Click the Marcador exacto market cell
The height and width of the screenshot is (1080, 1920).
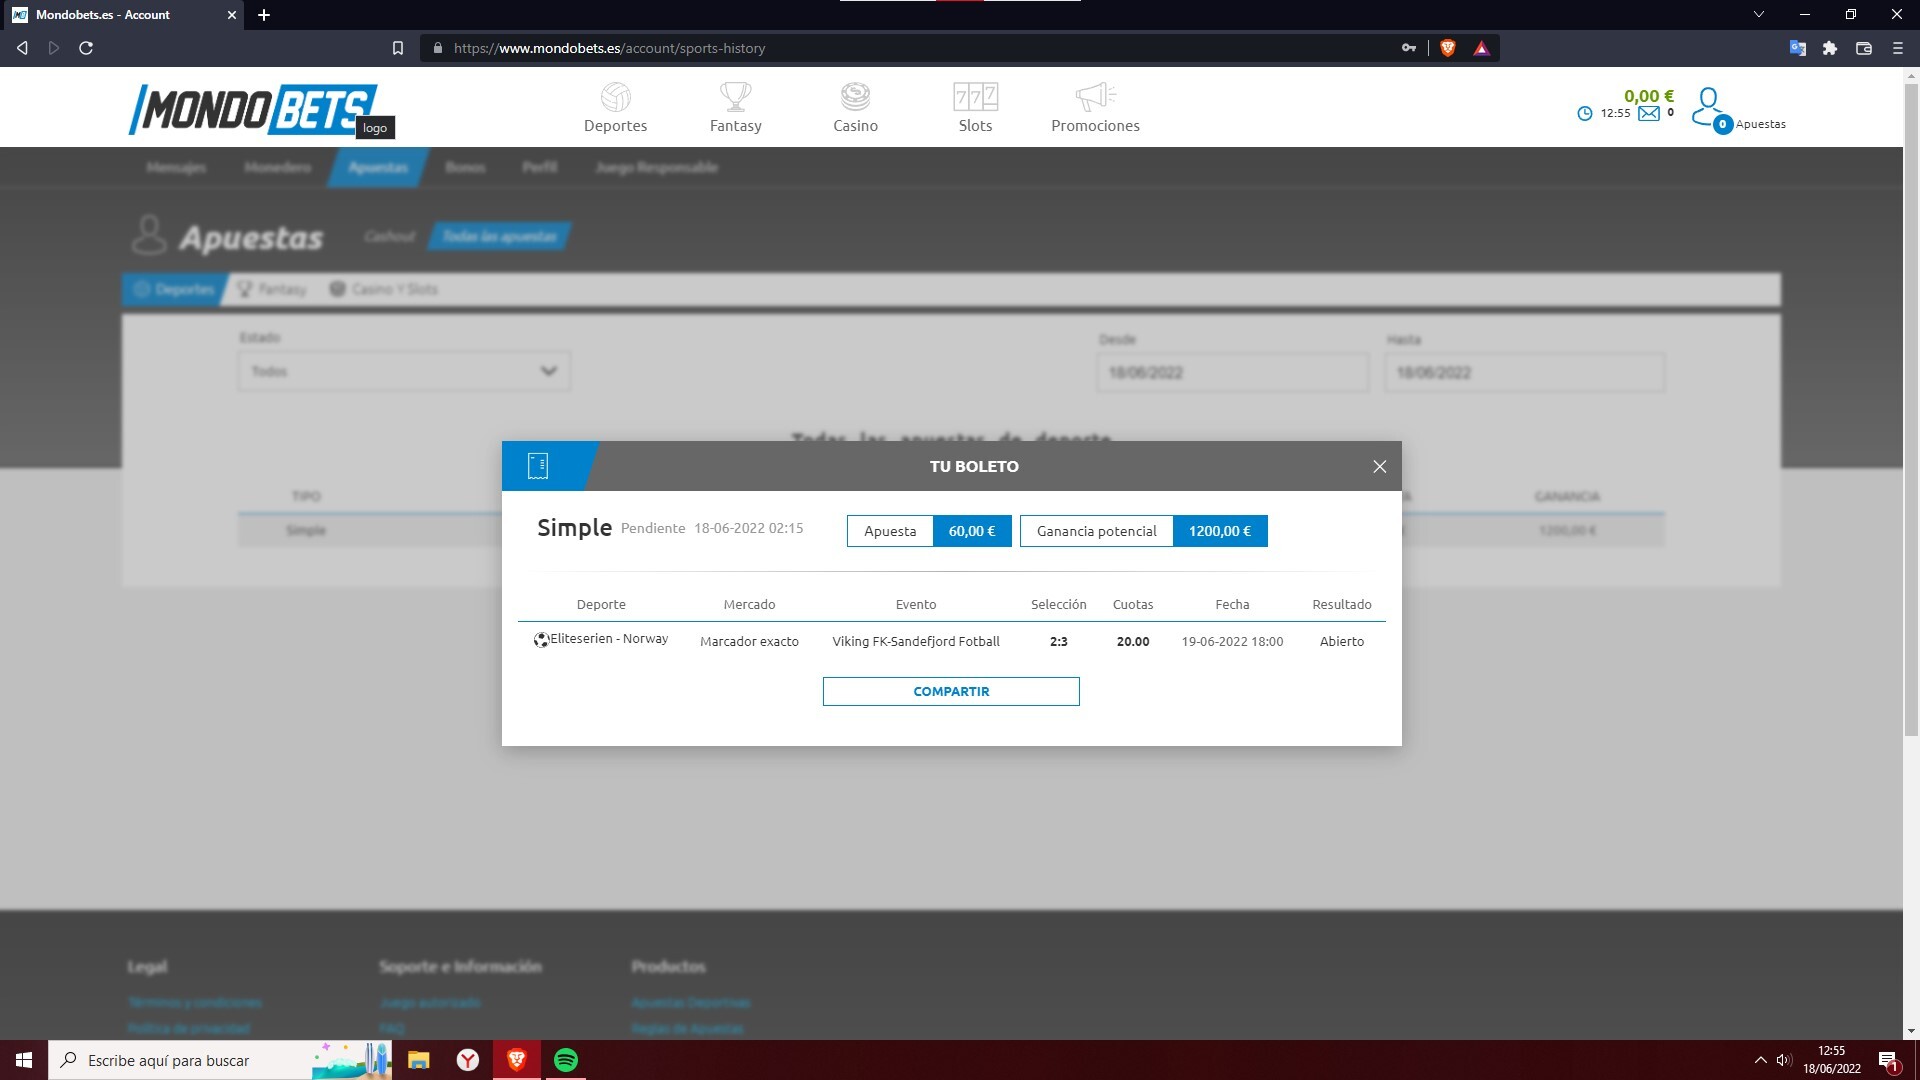(749, 641)
